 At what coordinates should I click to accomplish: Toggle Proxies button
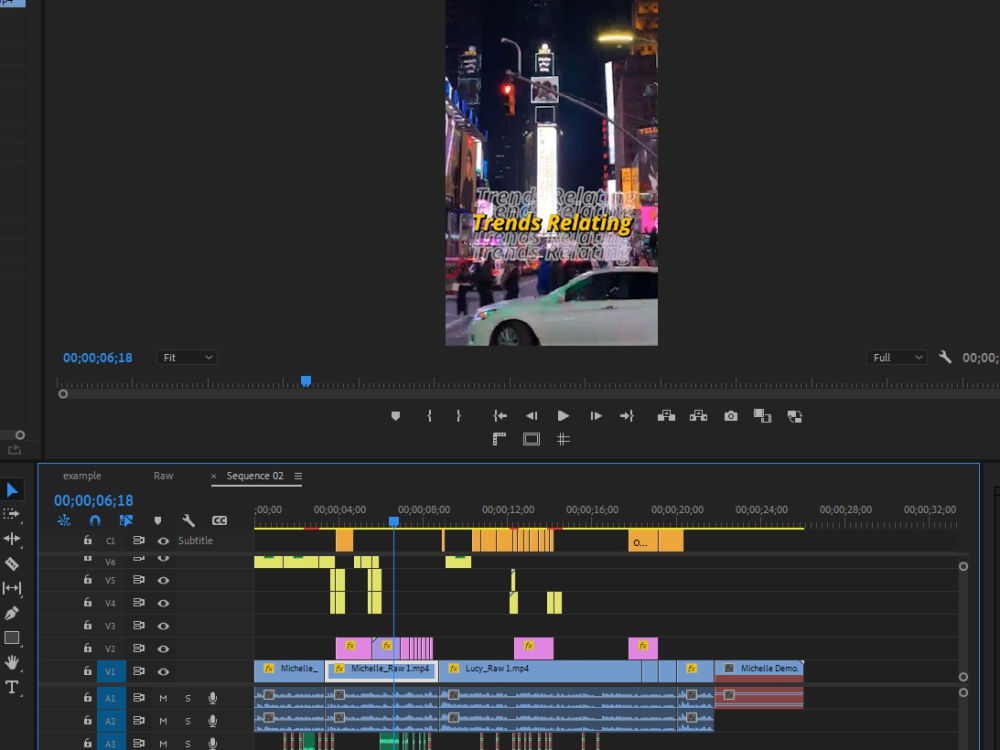[795, 416]
